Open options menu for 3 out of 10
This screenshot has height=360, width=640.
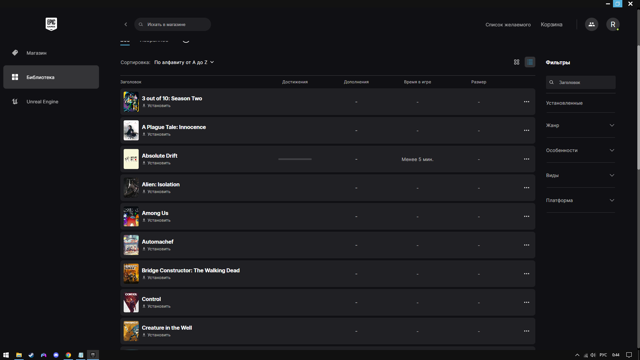(527, 102)
